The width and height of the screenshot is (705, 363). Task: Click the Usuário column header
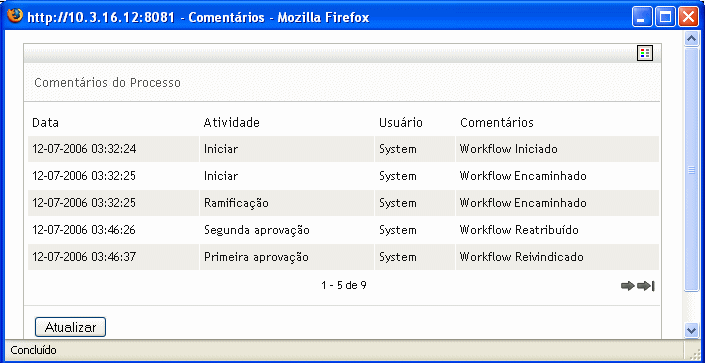[401, 123]
